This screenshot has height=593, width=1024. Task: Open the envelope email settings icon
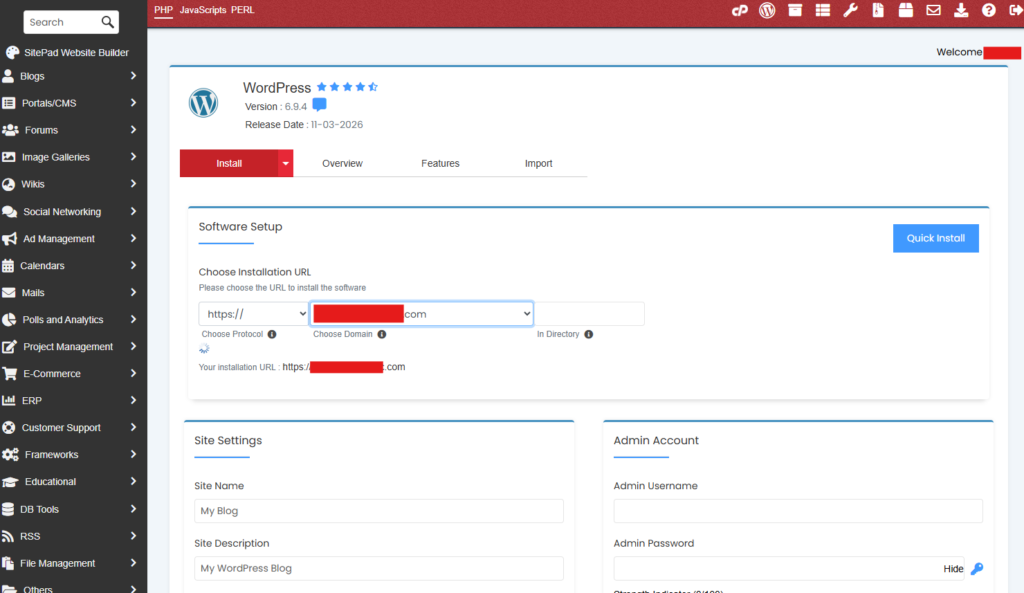click(933, 11)
